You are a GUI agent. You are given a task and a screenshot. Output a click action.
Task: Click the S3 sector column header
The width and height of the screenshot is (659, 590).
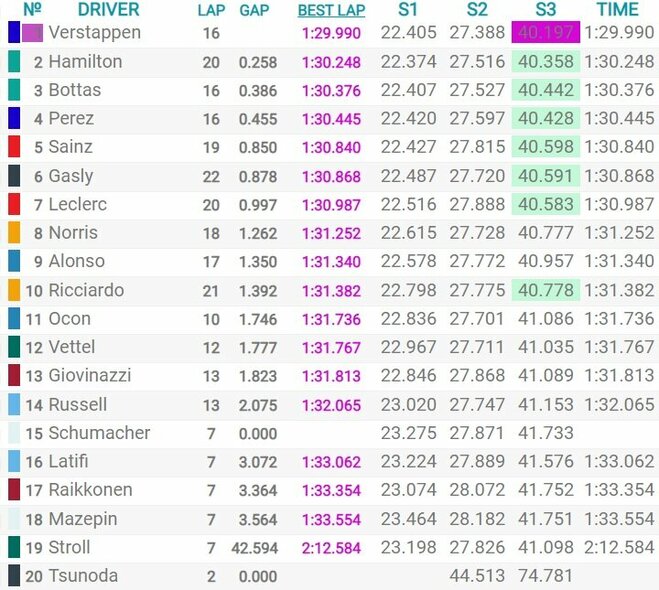544,10
